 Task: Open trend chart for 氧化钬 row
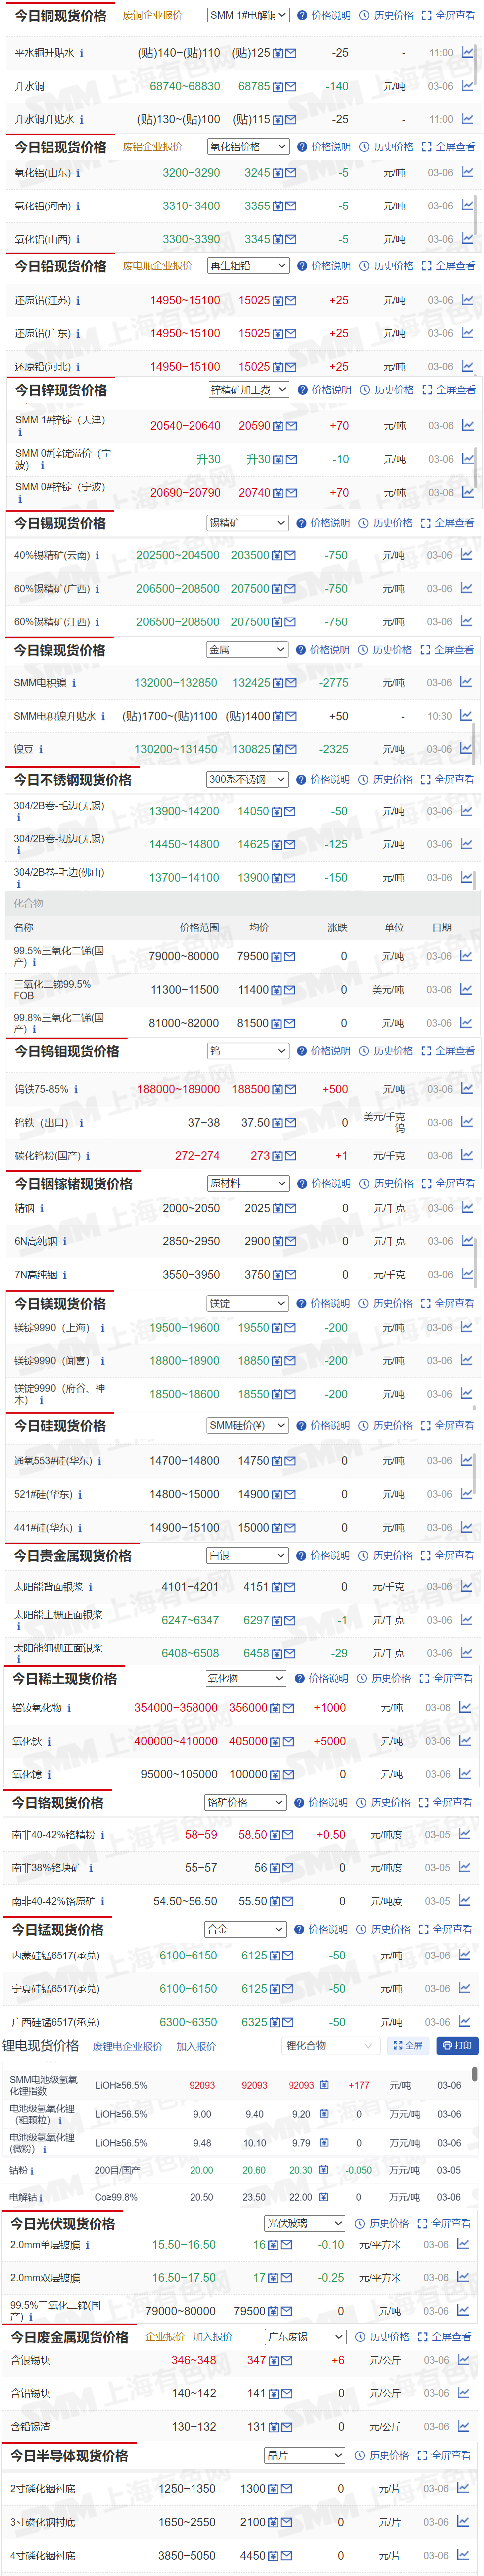click(x=464, y=1741)
